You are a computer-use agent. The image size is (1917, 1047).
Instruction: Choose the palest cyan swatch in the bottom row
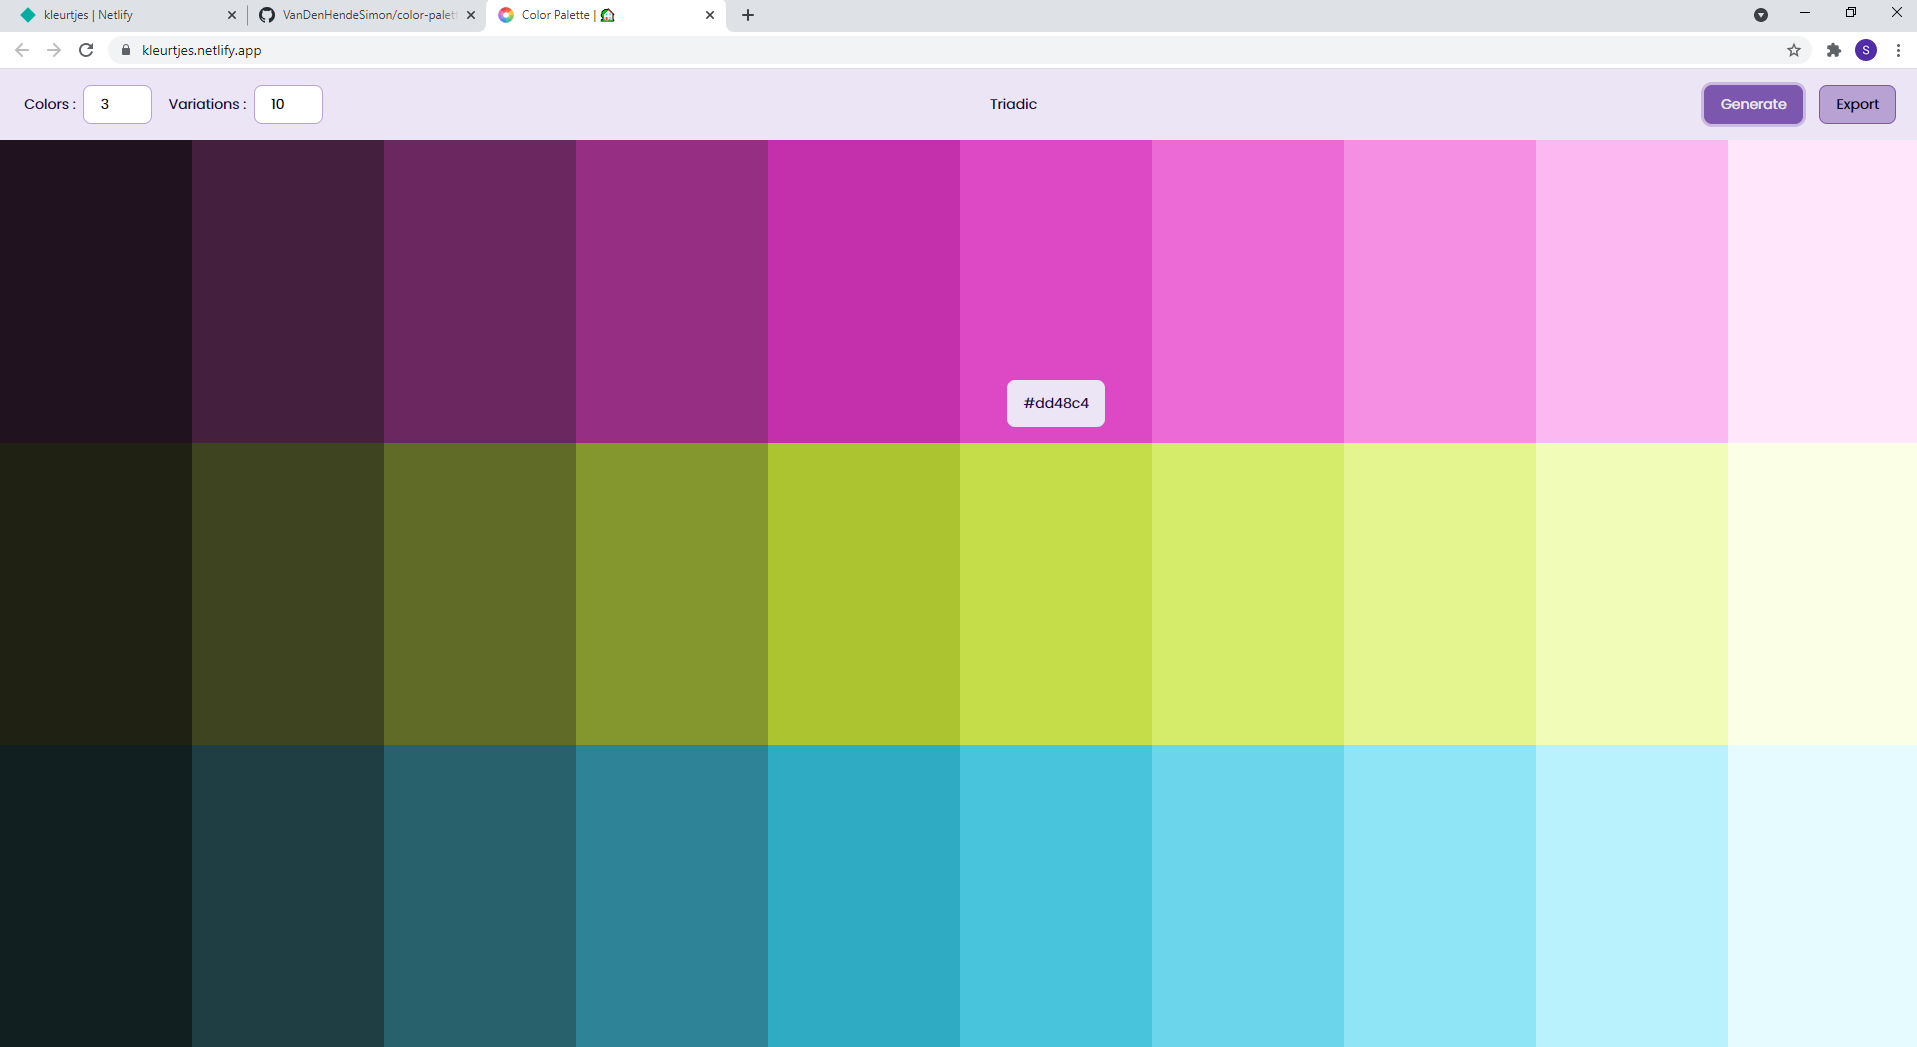pos(1822,896)
